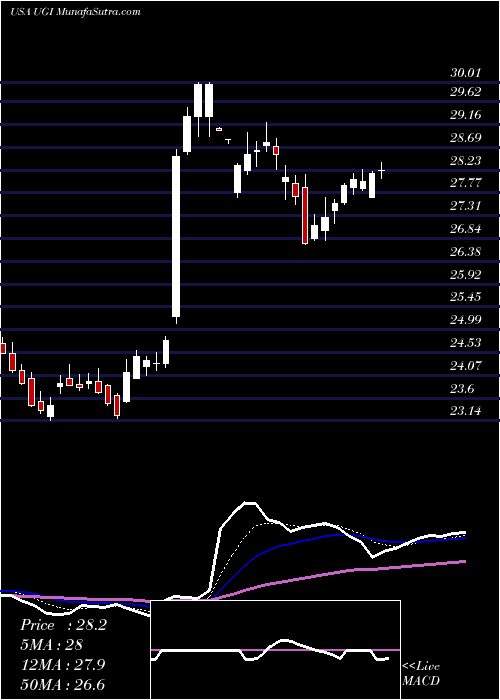Click the 24.07 price axis label

[x=466, y=366]
